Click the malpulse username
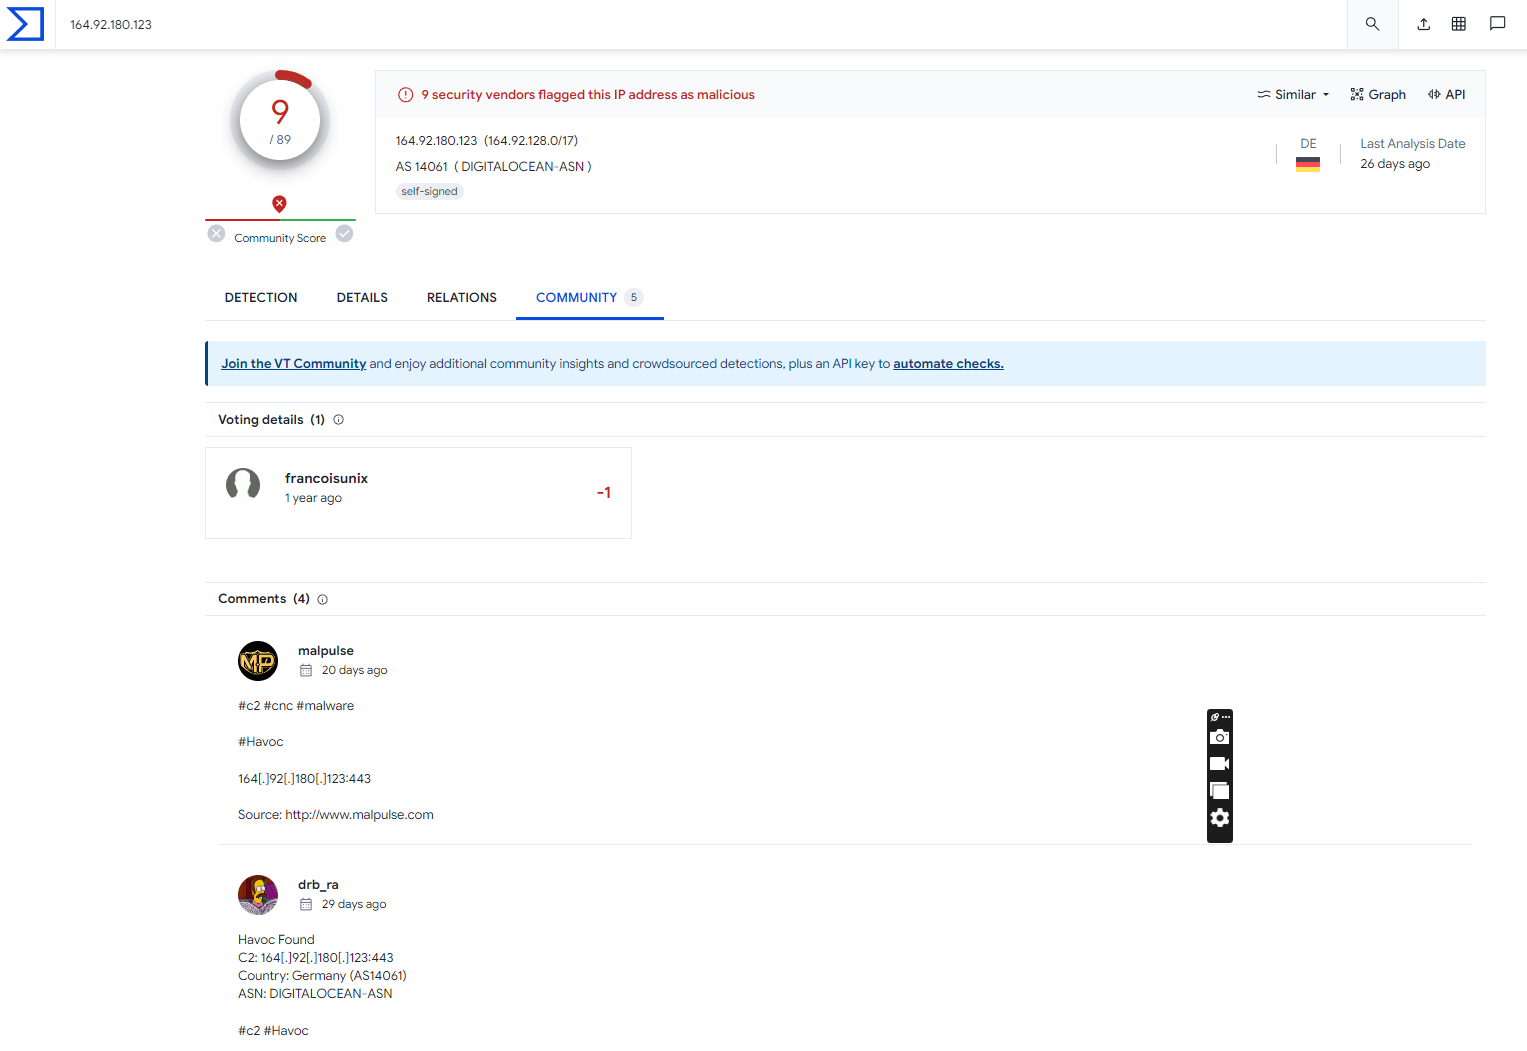Viewport: 1527px width, 1051px height. [x=326, y=651]
